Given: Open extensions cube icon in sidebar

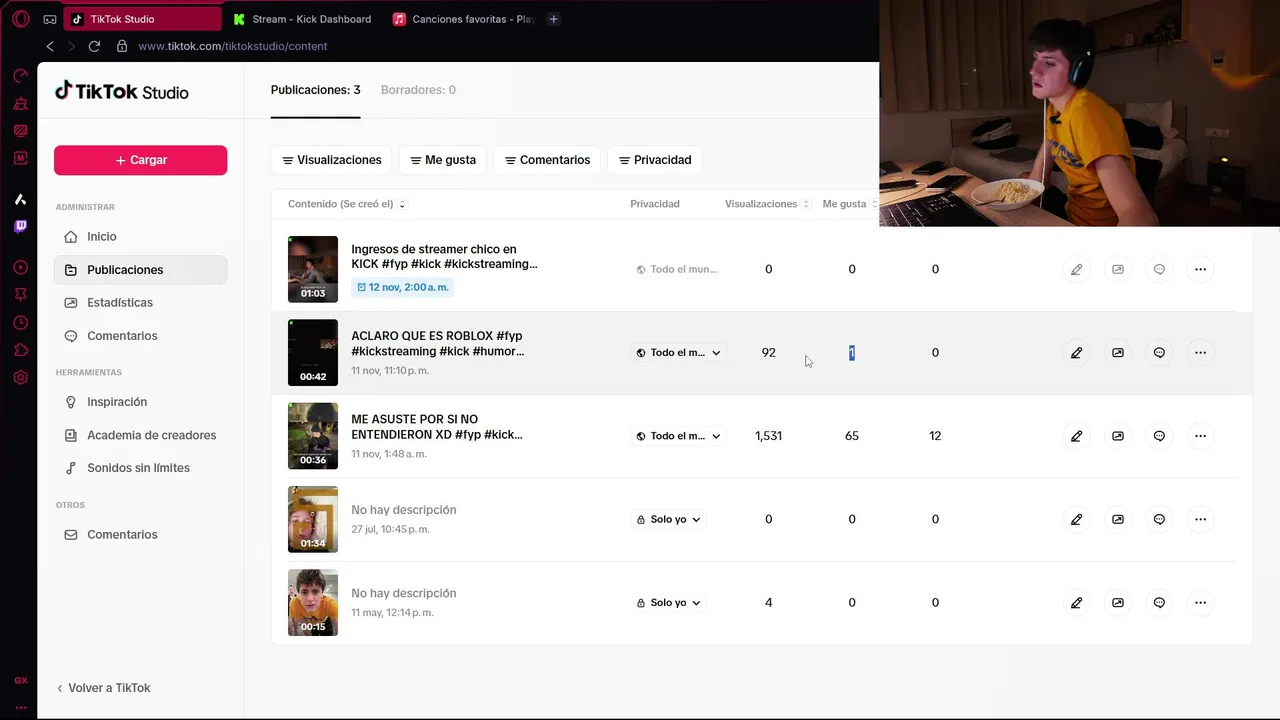Looking at the screenshot, I should (20, 350).
